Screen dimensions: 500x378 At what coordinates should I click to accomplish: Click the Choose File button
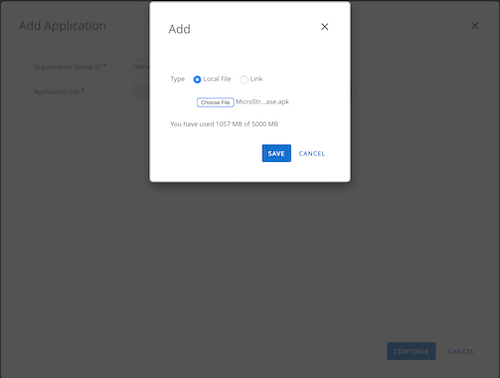click(x=215, y=102)
